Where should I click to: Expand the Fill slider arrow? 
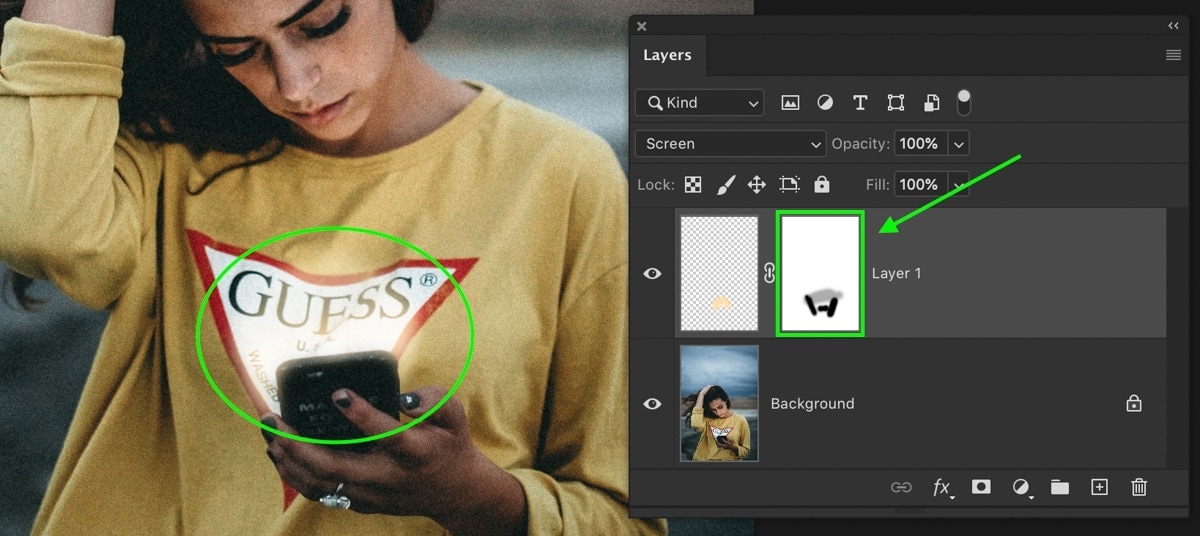[x=958, y=185]
